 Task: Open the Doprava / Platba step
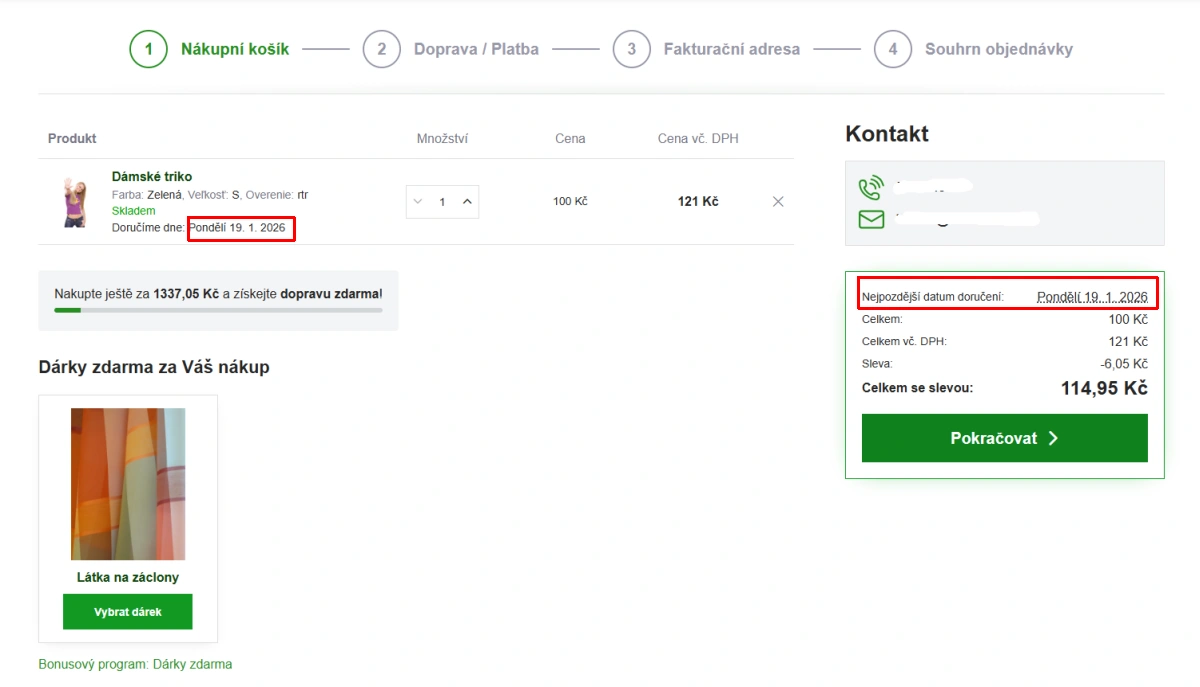pos(476,49)
